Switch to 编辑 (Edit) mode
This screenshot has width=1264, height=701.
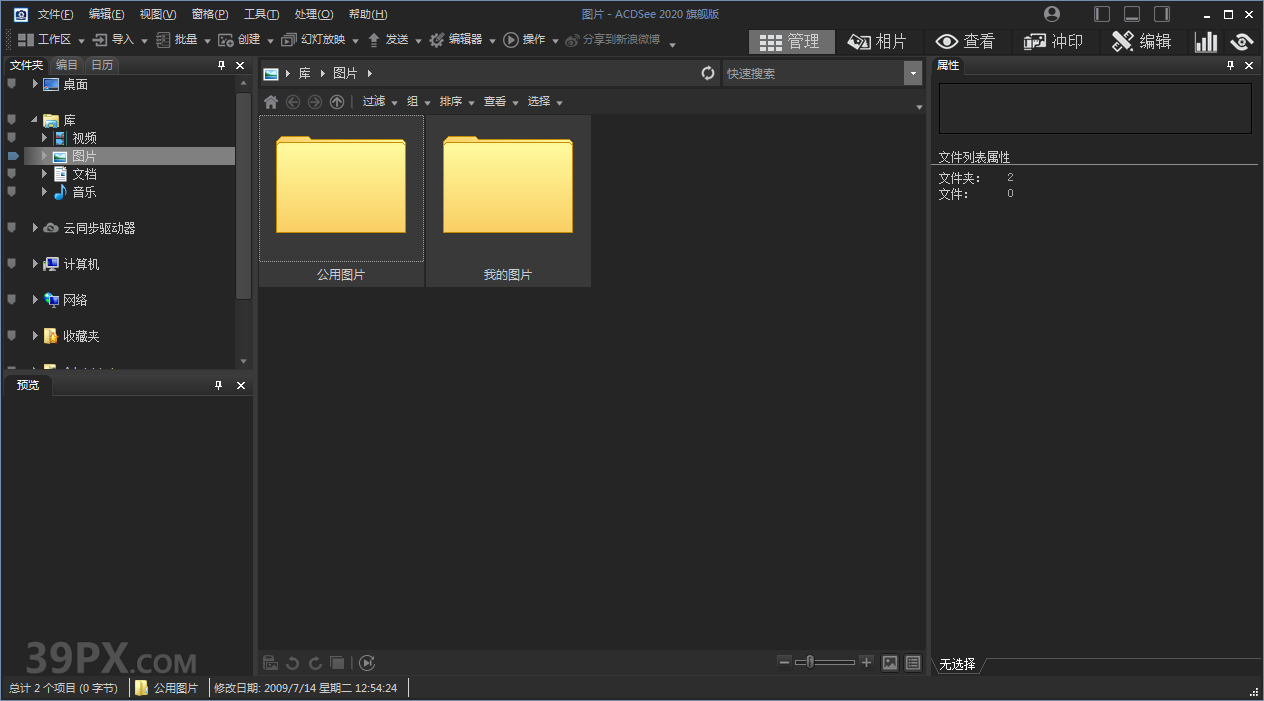tap(1141, 41)
